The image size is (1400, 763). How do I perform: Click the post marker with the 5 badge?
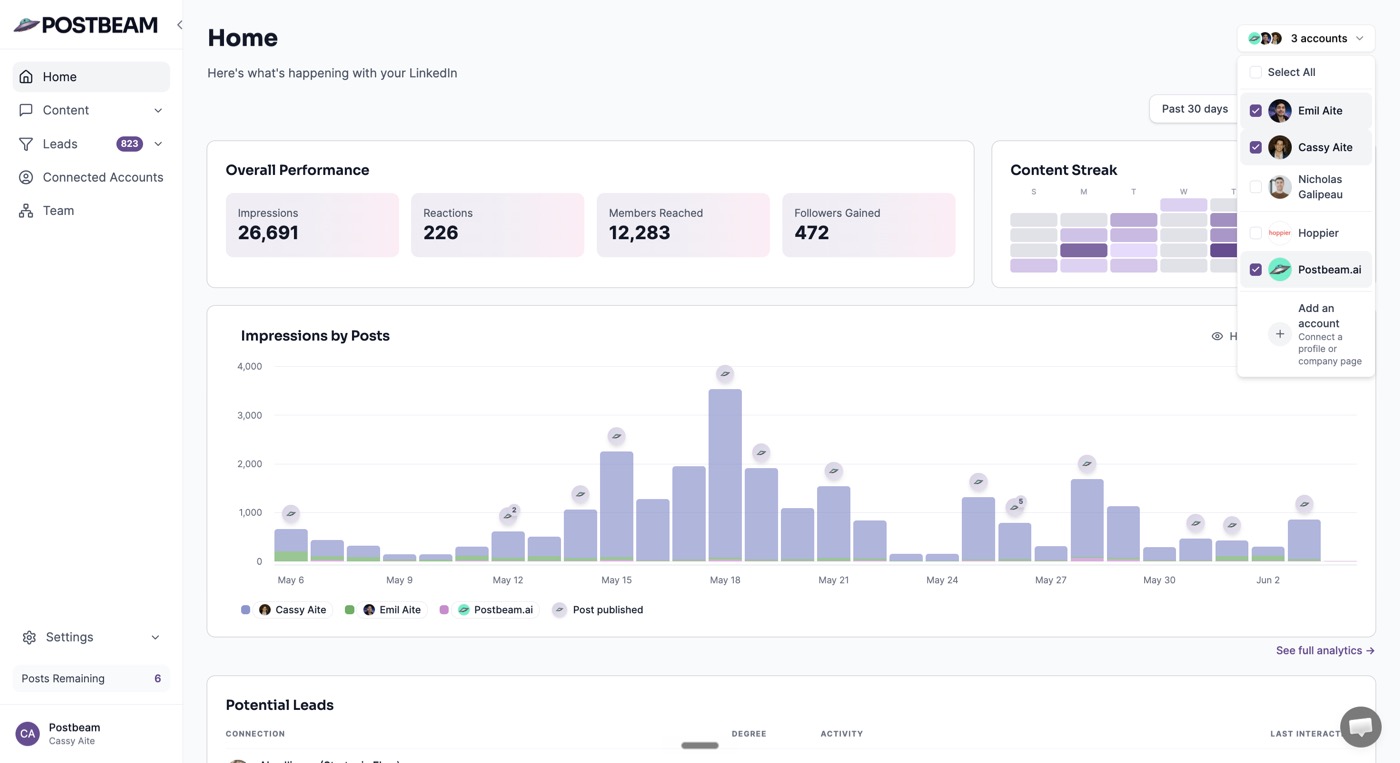[1016, 506]
